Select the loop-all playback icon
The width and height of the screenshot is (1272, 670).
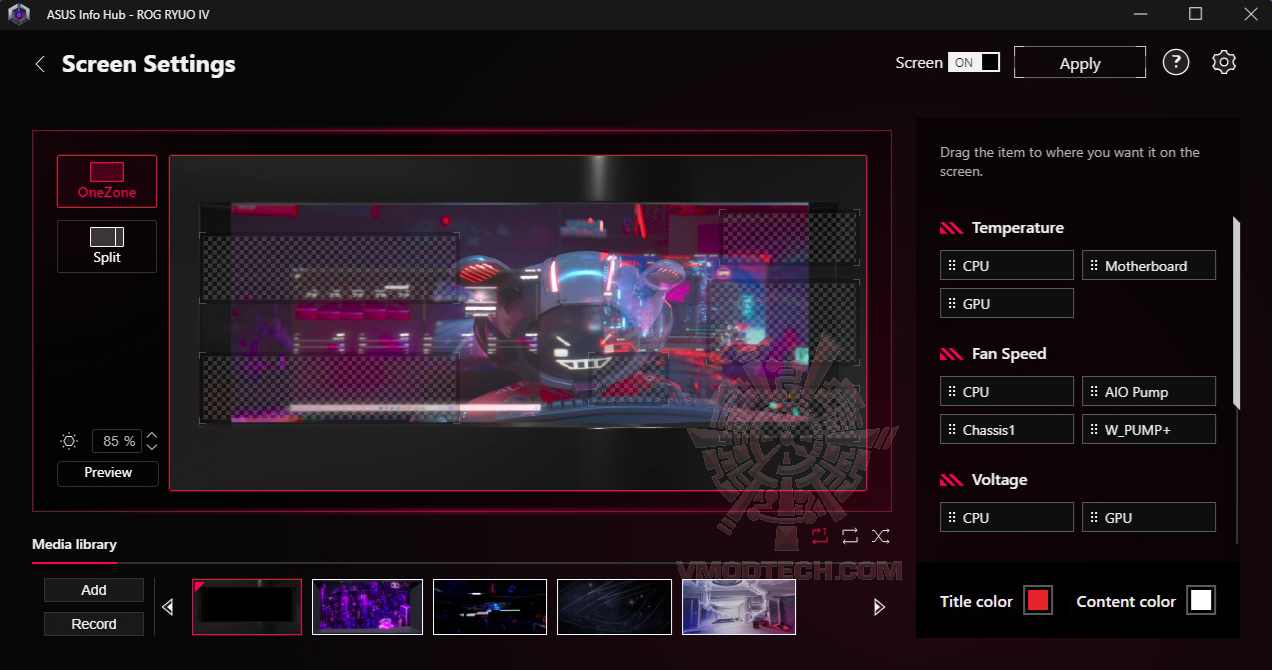(x=850, y=536)
